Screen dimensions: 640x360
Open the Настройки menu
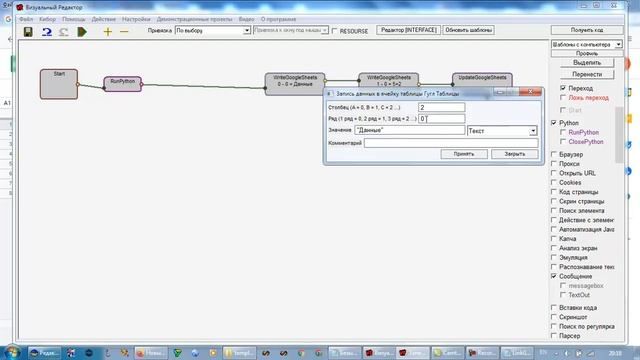coord(136,19)
